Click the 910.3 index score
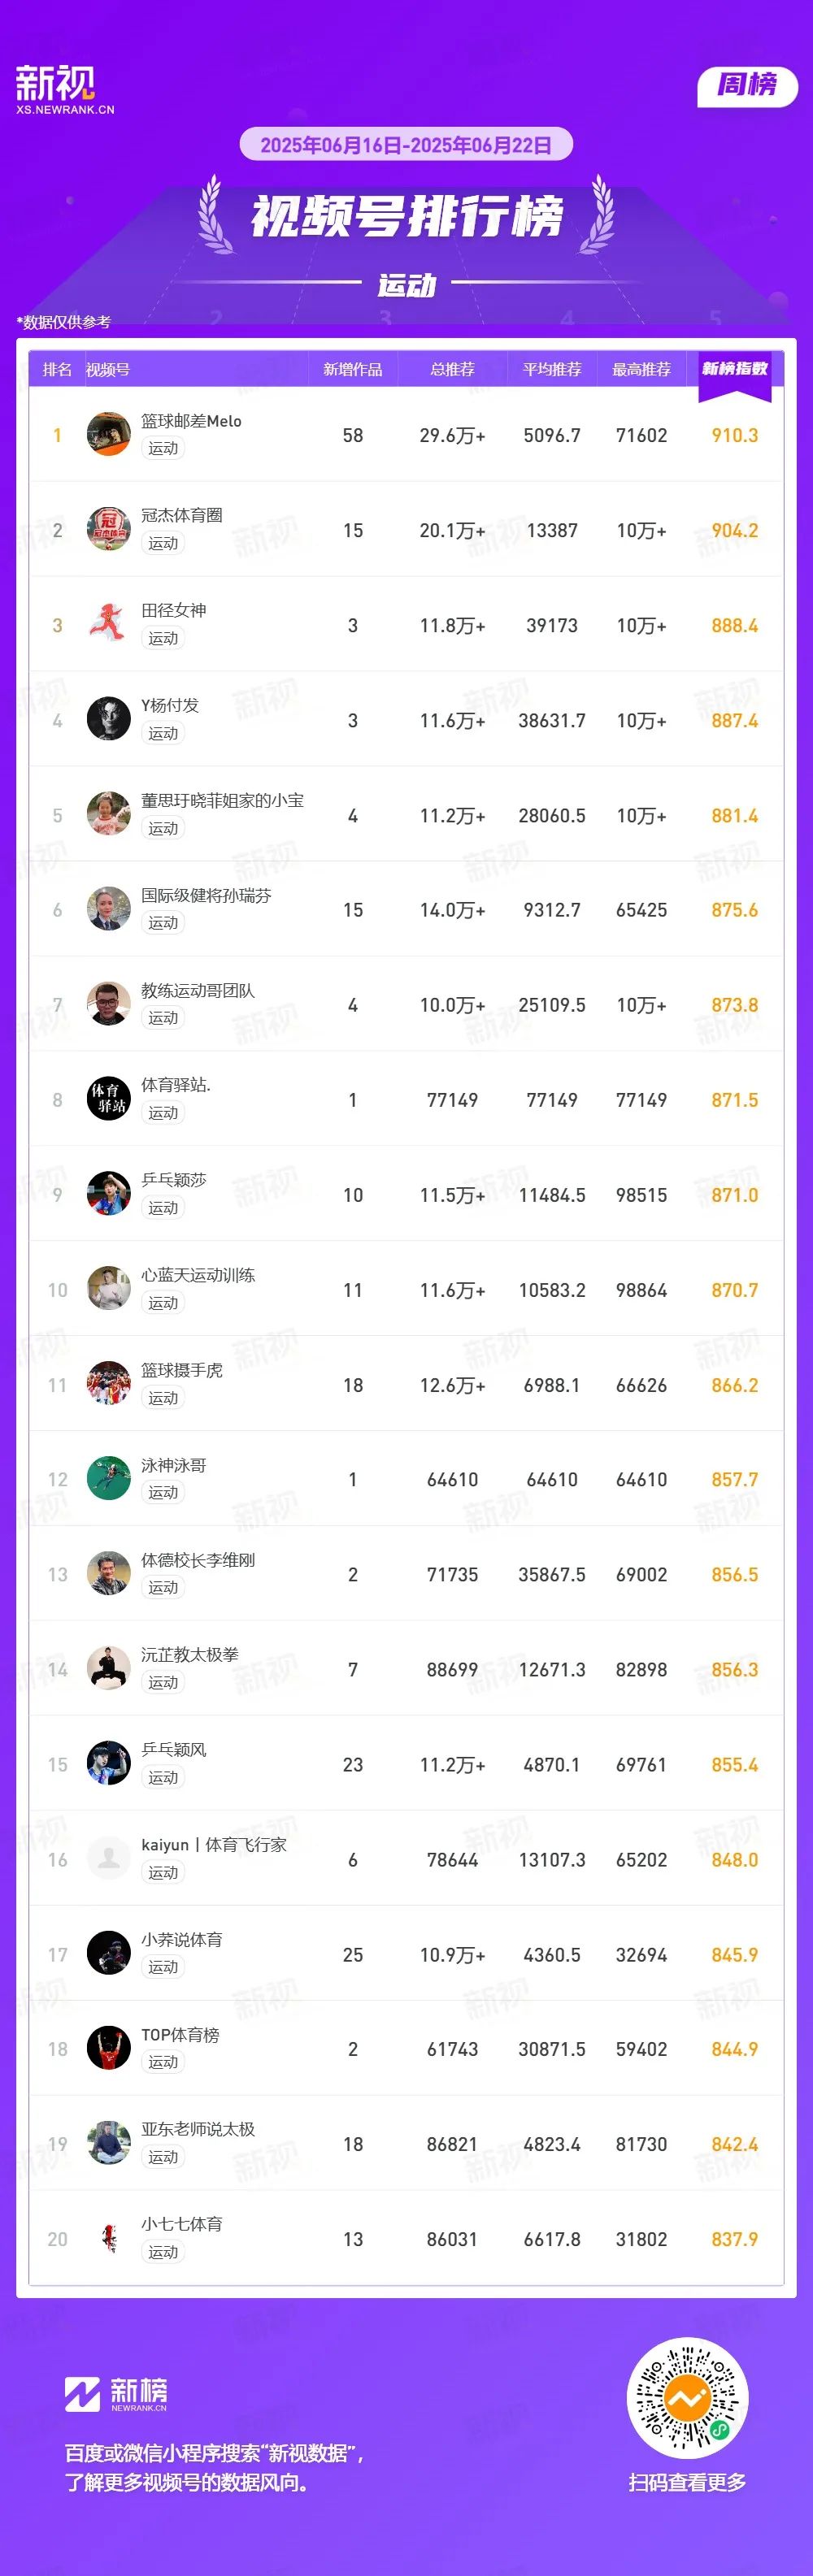Image resolution: width=813 pixels, height=2576 pixels. click(x=735, y=435)
